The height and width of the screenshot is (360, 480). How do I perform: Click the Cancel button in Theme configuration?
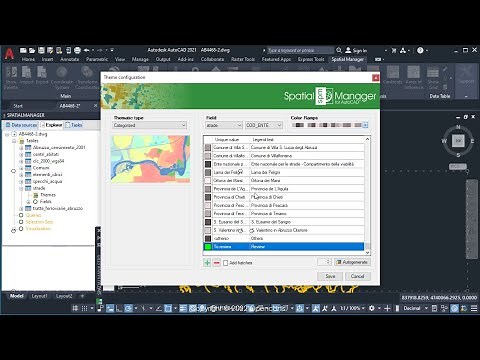coord(357,276)
